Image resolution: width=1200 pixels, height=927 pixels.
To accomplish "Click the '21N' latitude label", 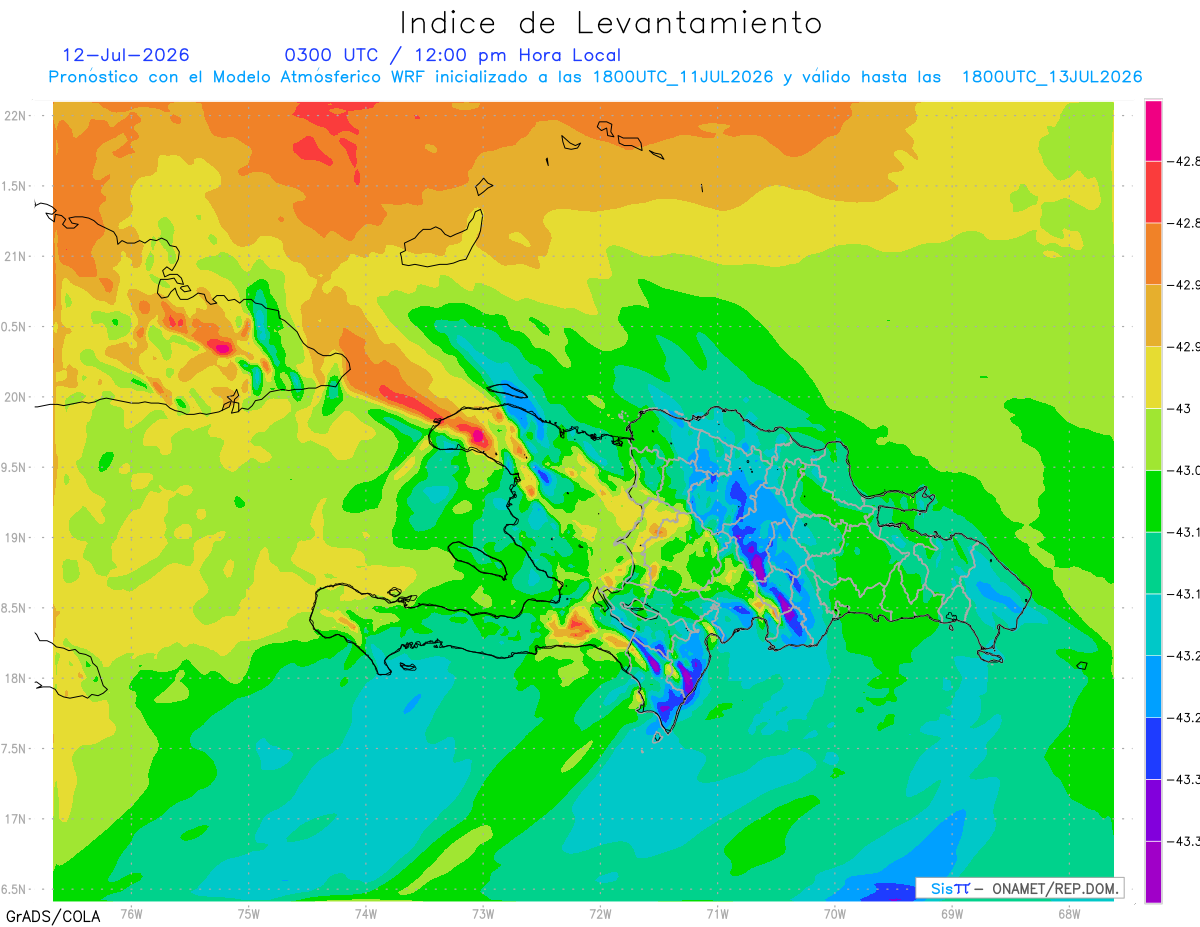I will (x=15, y=256).
